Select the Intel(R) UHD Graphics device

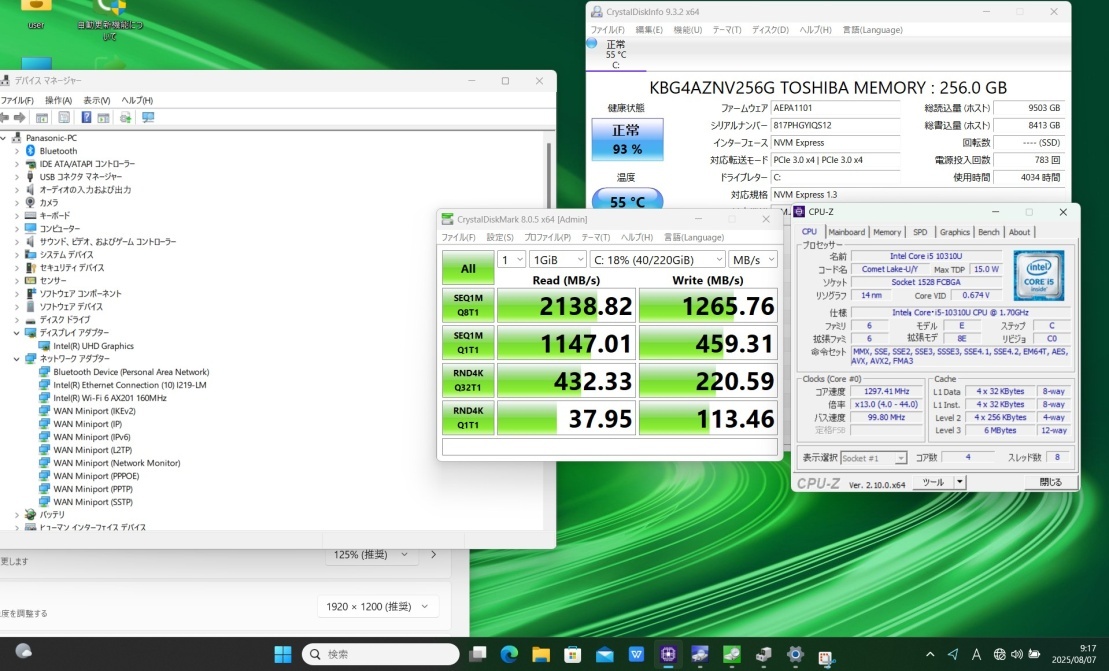click(93, 346)
